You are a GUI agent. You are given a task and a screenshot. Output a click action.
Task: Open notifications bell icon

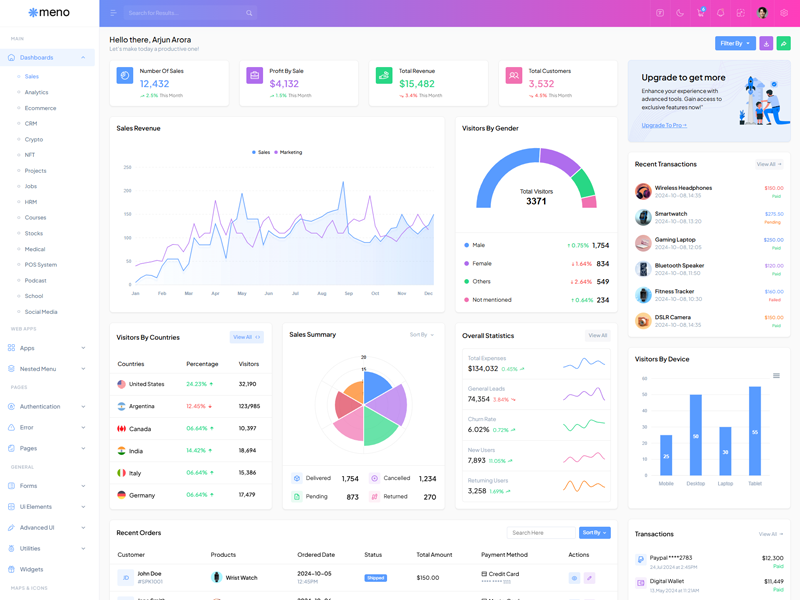coord(720,13)
